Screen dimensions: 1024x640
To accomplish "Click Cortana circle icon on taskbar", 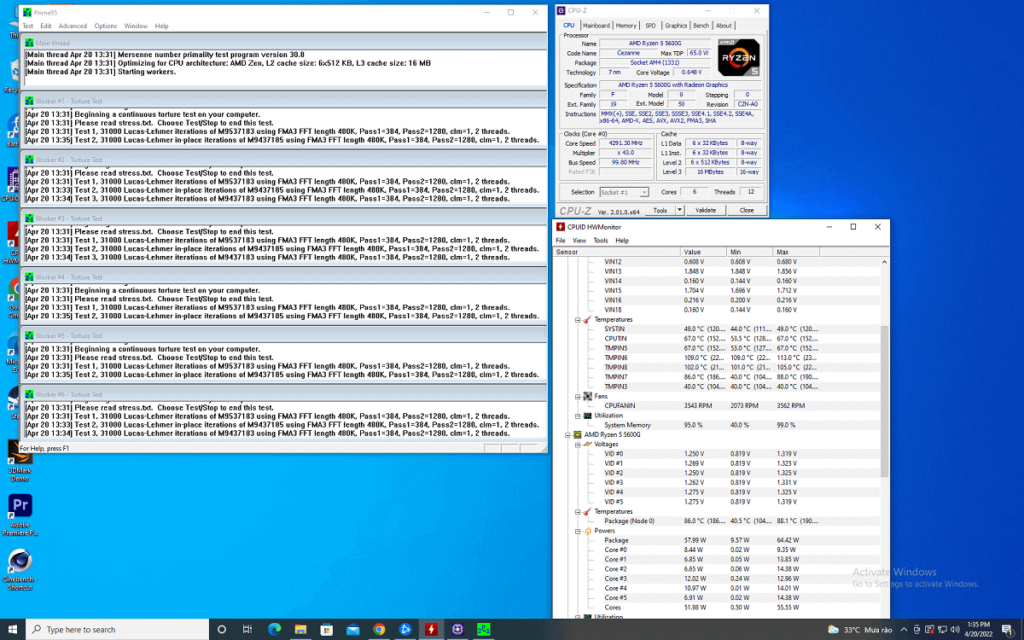I will pyautogui.click(x=221, y=629).
